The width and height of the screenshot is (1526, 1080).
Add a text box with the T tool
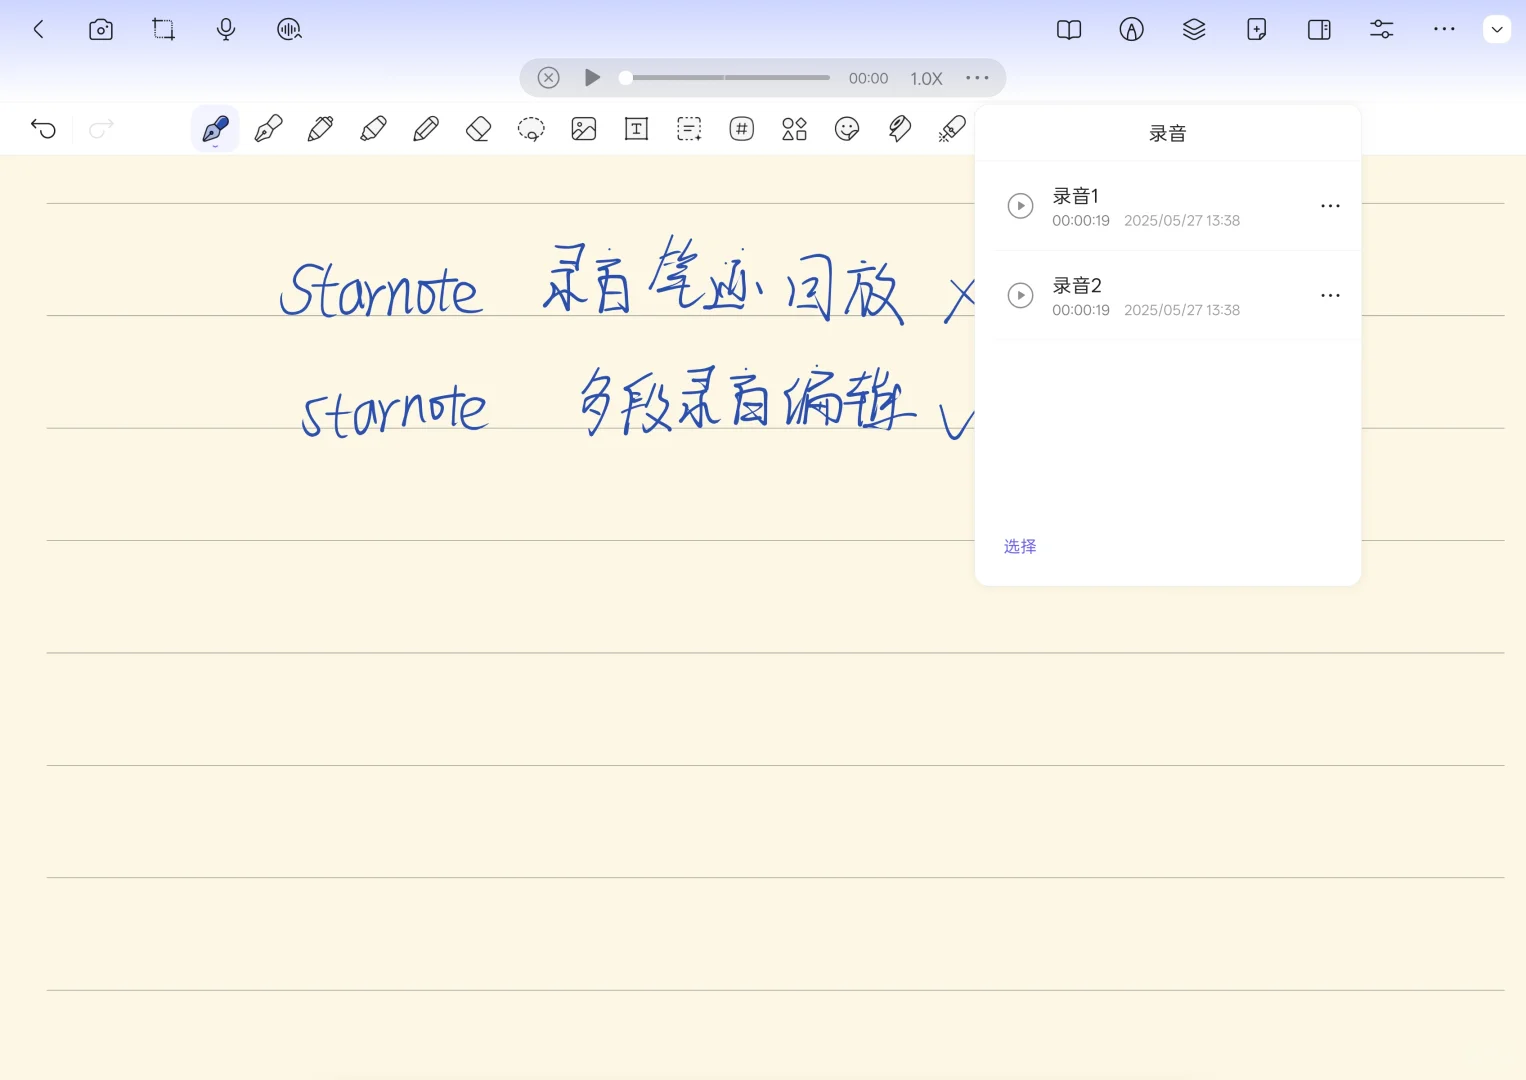(637, 129)
